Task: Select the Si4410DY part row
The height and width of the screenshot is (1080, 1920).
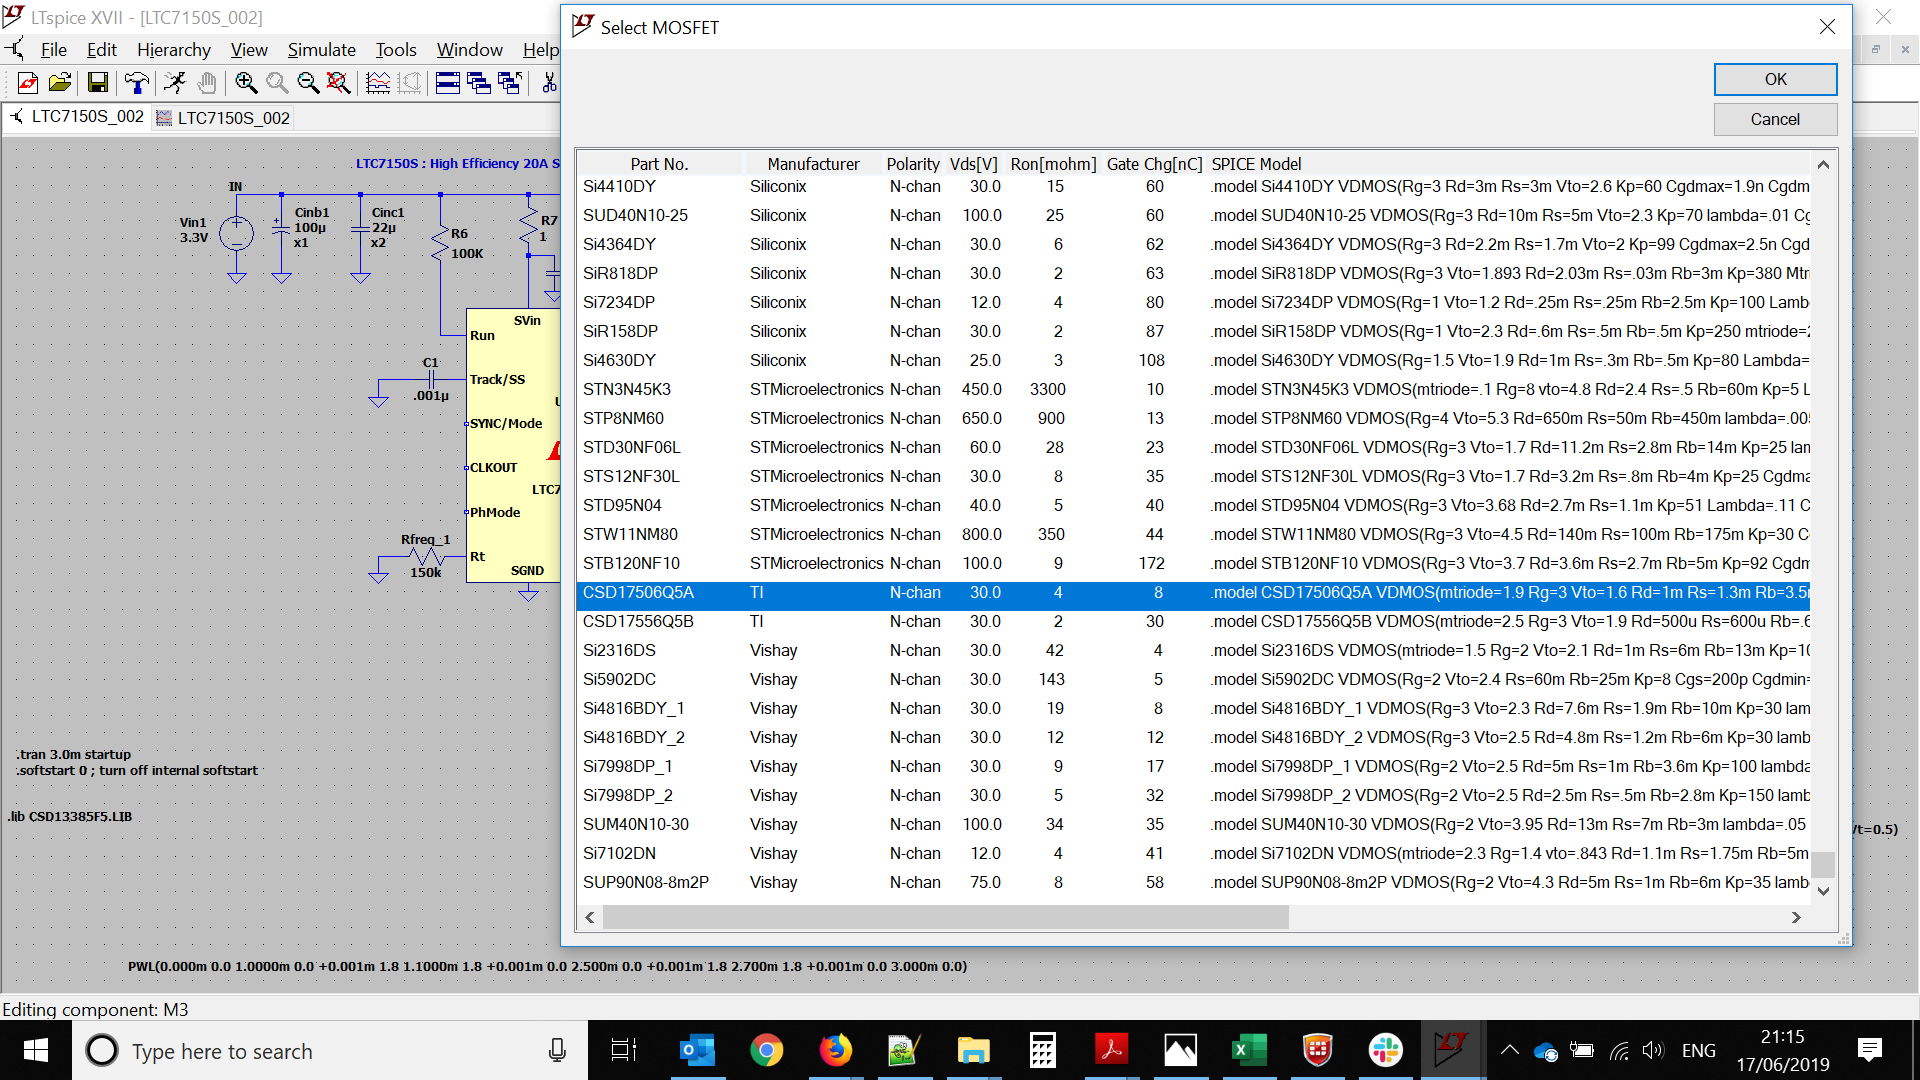Action: [x=1194, y=187]
